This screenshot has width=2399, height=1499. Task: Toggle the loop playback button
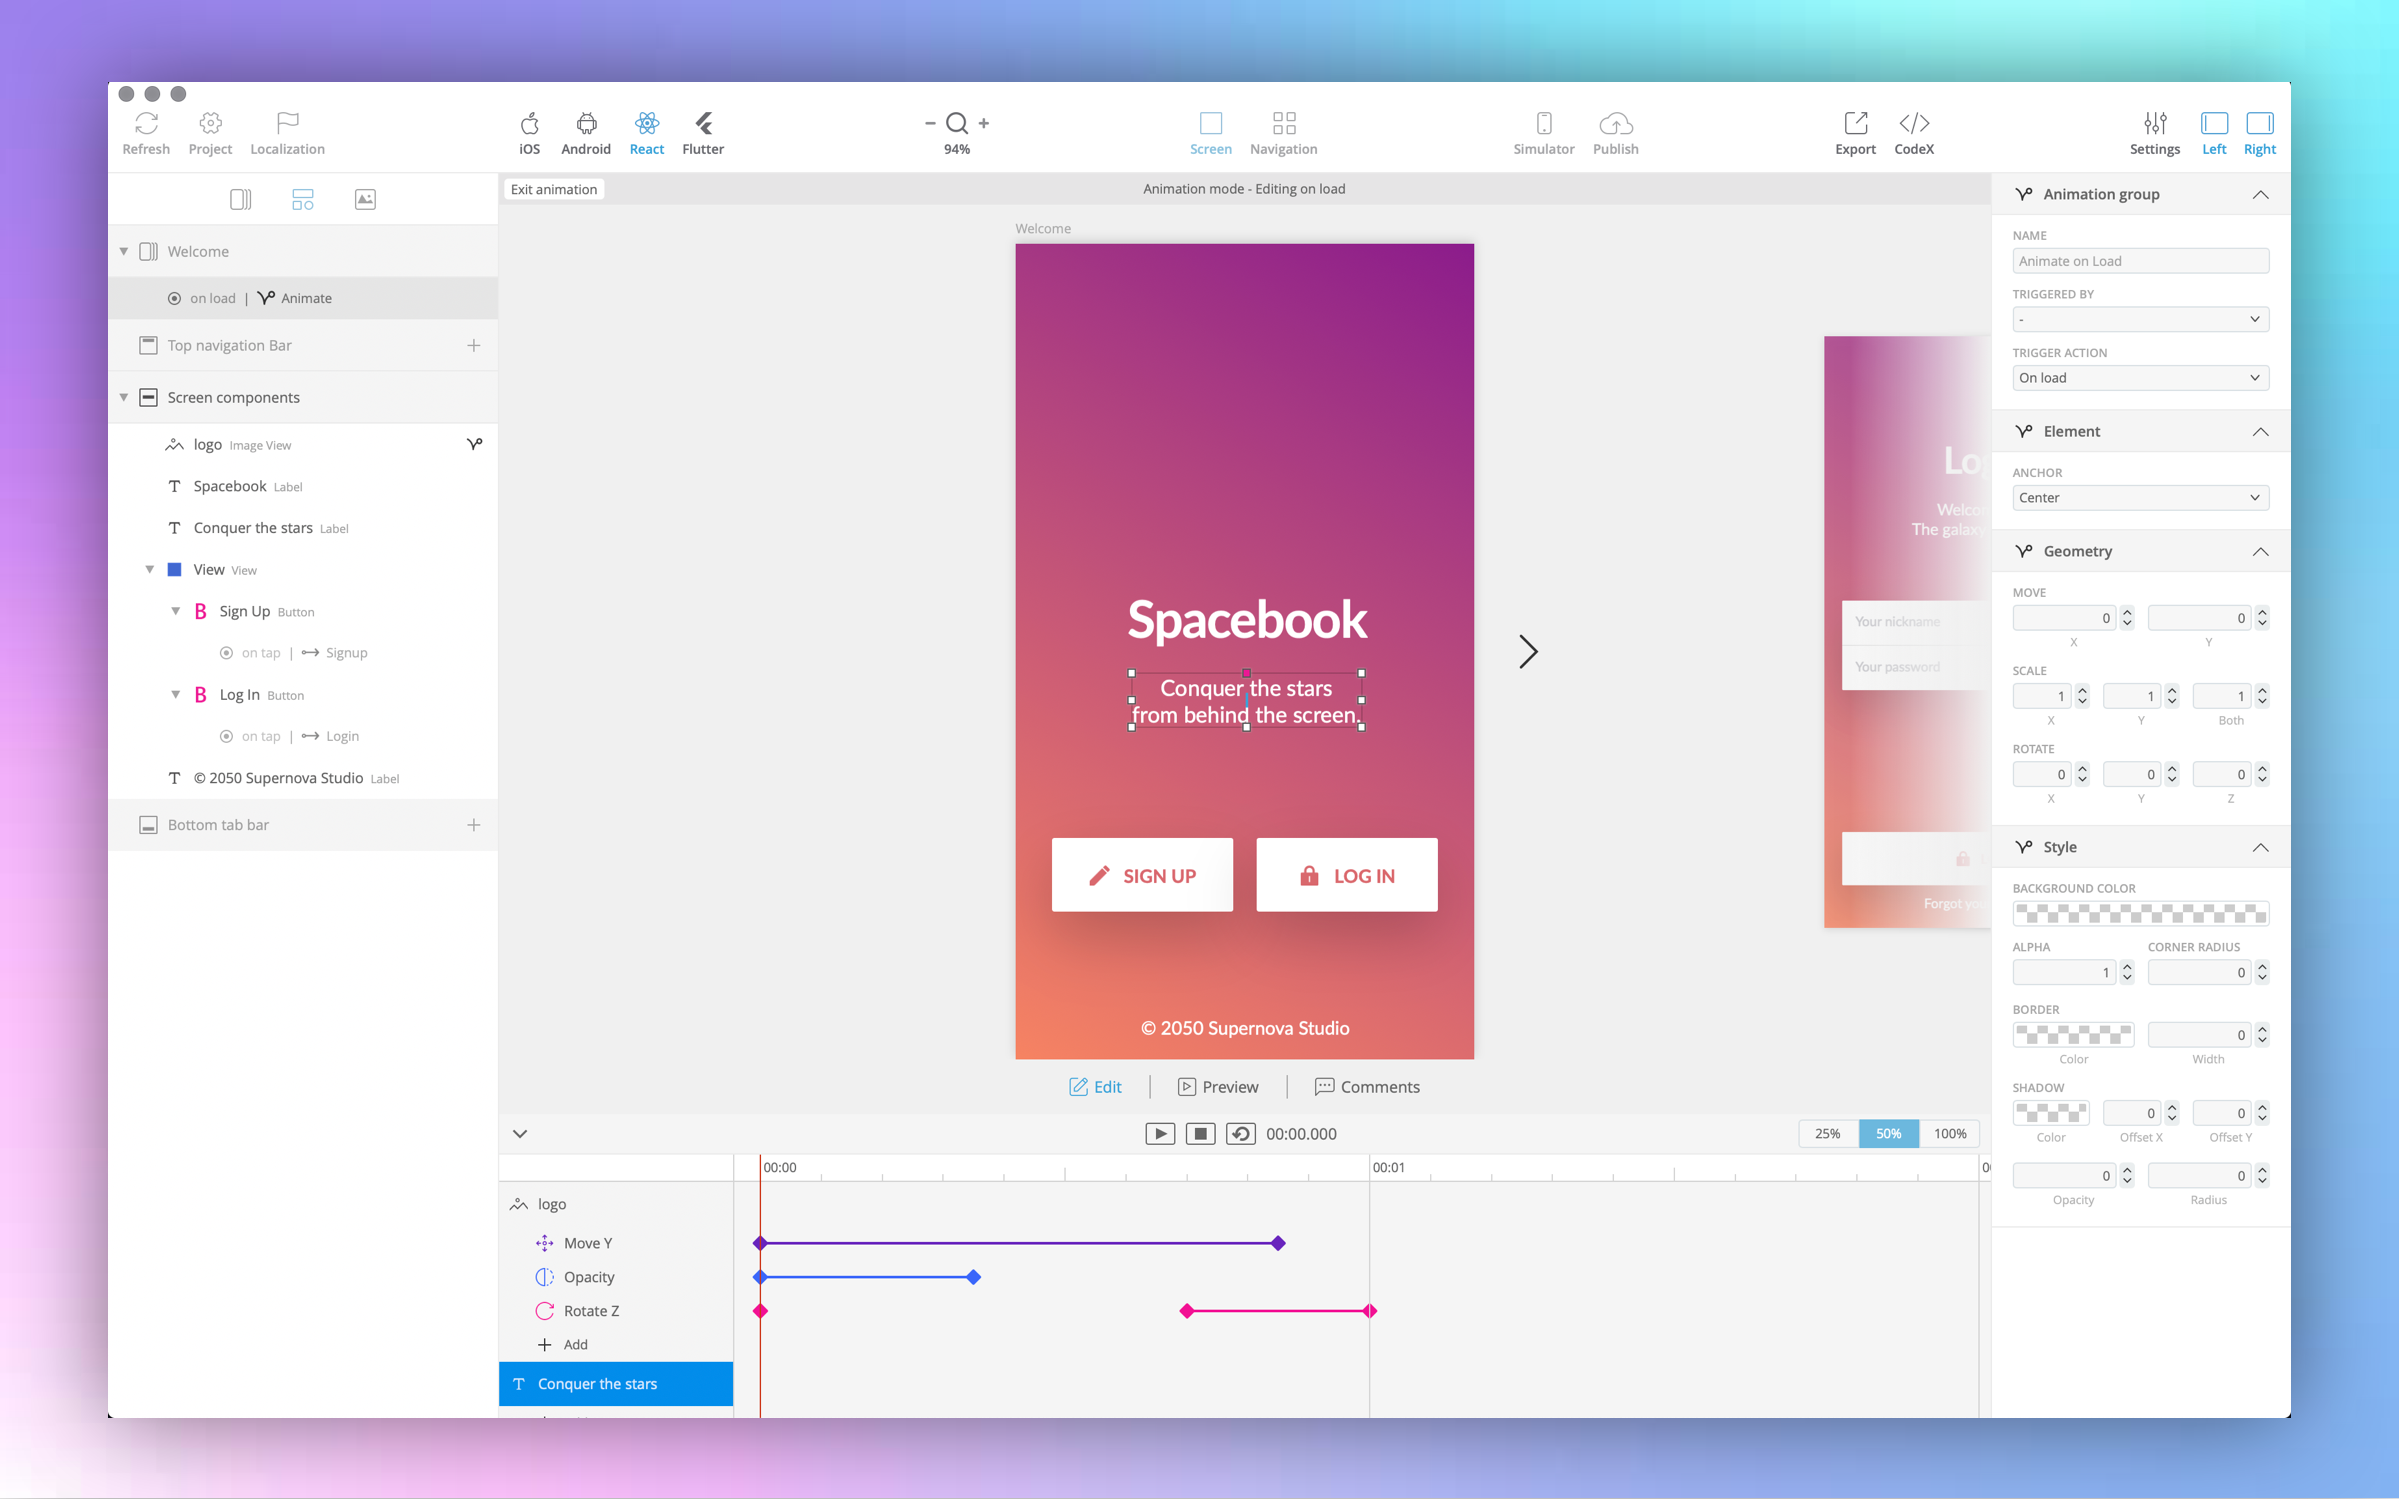[x=1240, y=1133]
